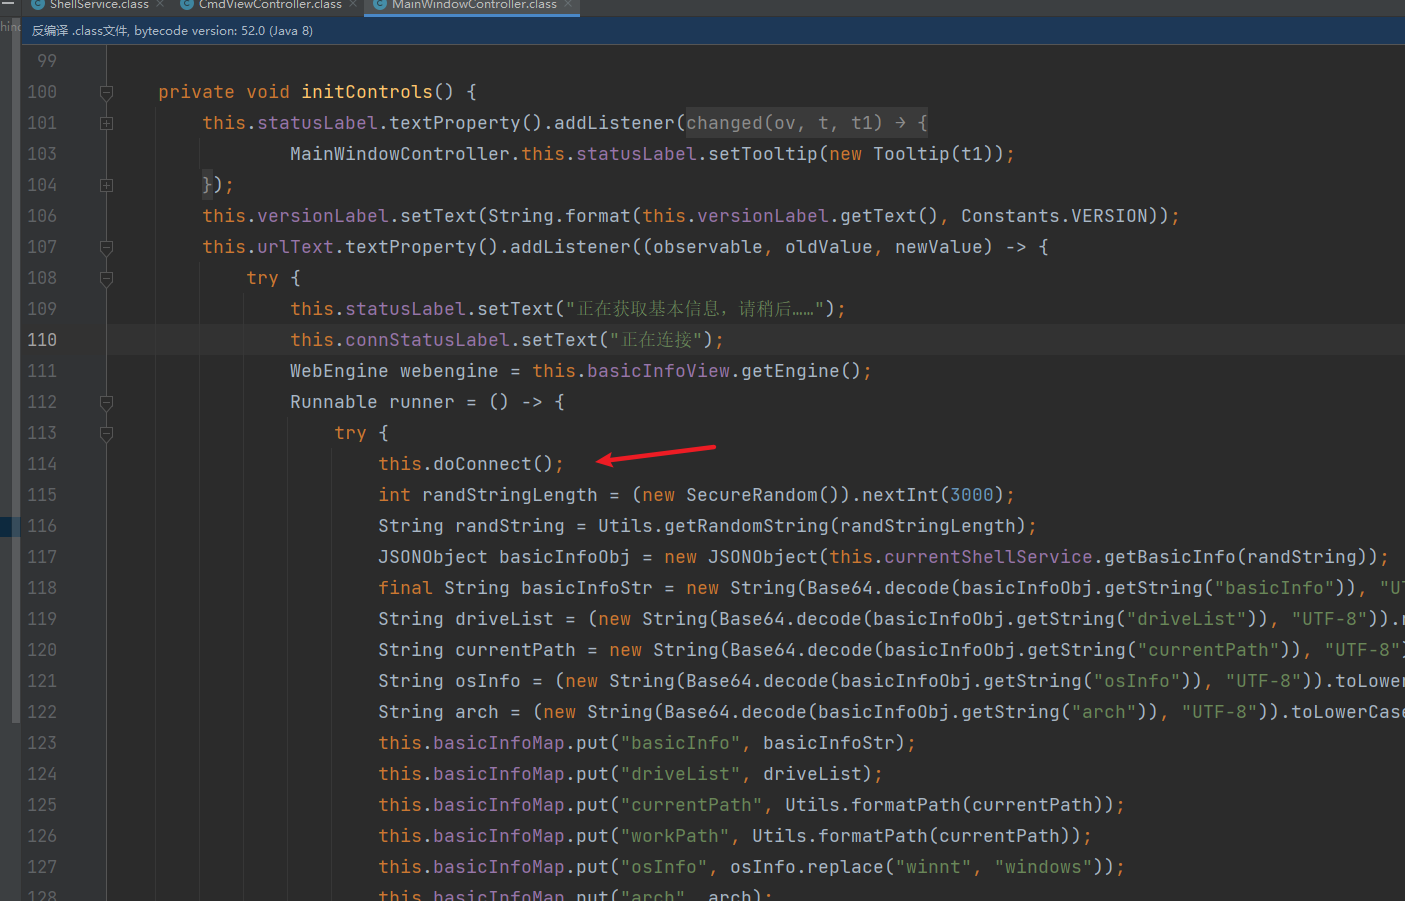Image resolution: width=1405 pixels, height=901 pixels.
Task: Click 'newValue' parameter on line 107
Action: [x=939, y=247]
